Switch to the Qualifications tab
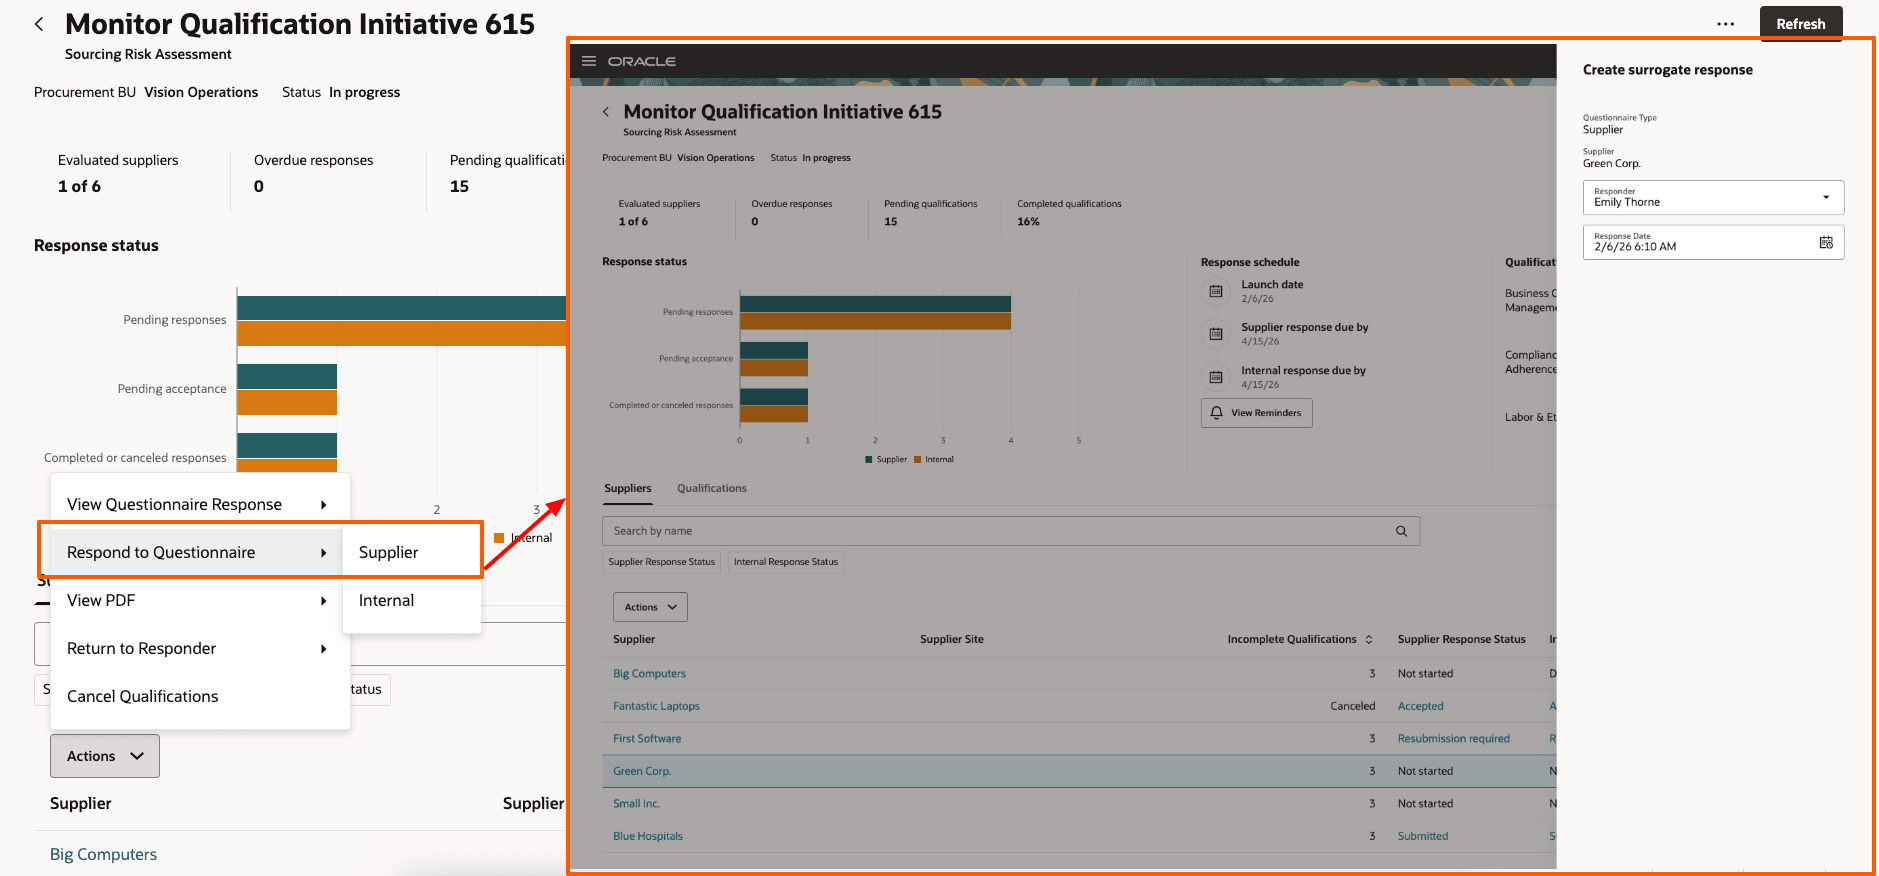 711,488
